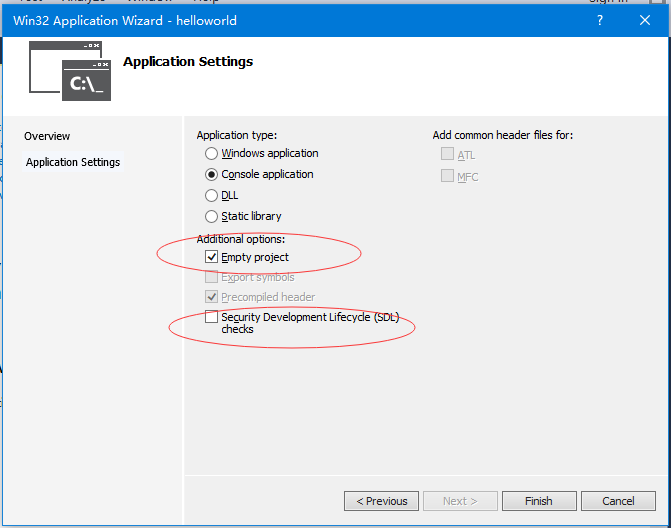Image resolution: width=671 pixels, height=528 pixels.
Task: Open the Overview page in sidebar
Action: (x=47, y=136)
